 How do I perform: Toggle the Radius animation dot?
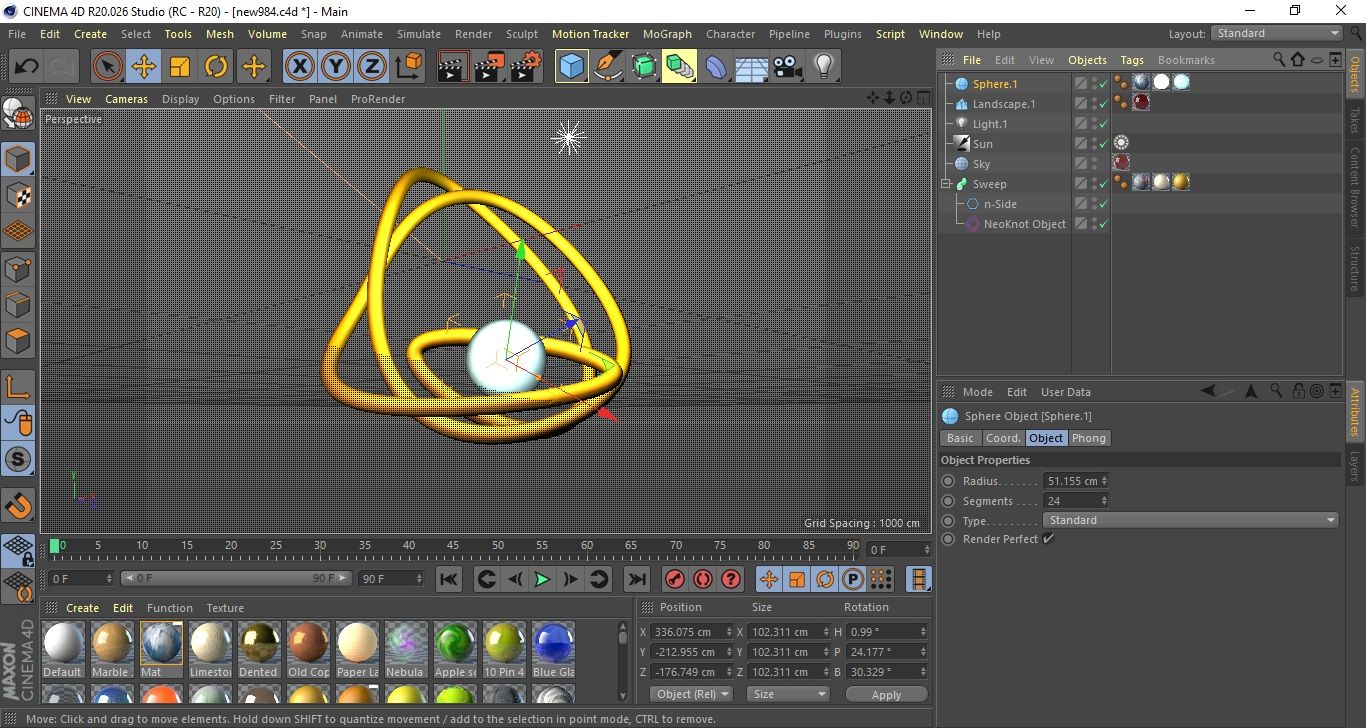click(x=948, y=481)
